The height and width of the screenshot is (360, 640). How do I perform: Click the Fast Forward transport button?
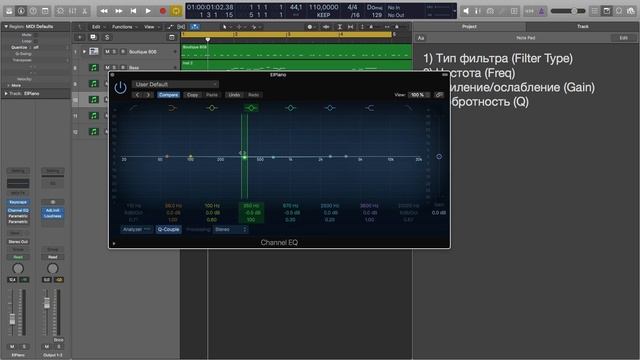point(119,11)
